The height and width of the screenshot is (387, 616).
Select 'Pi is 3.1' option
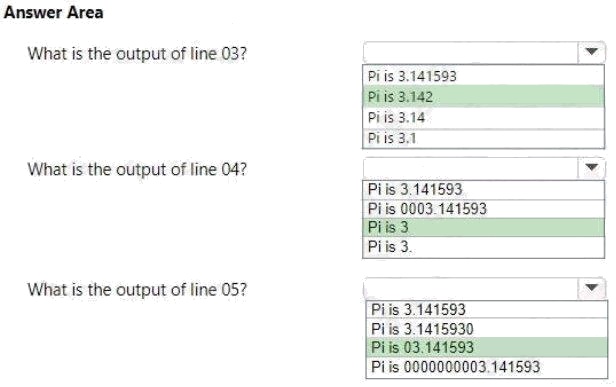click(483, 138)
